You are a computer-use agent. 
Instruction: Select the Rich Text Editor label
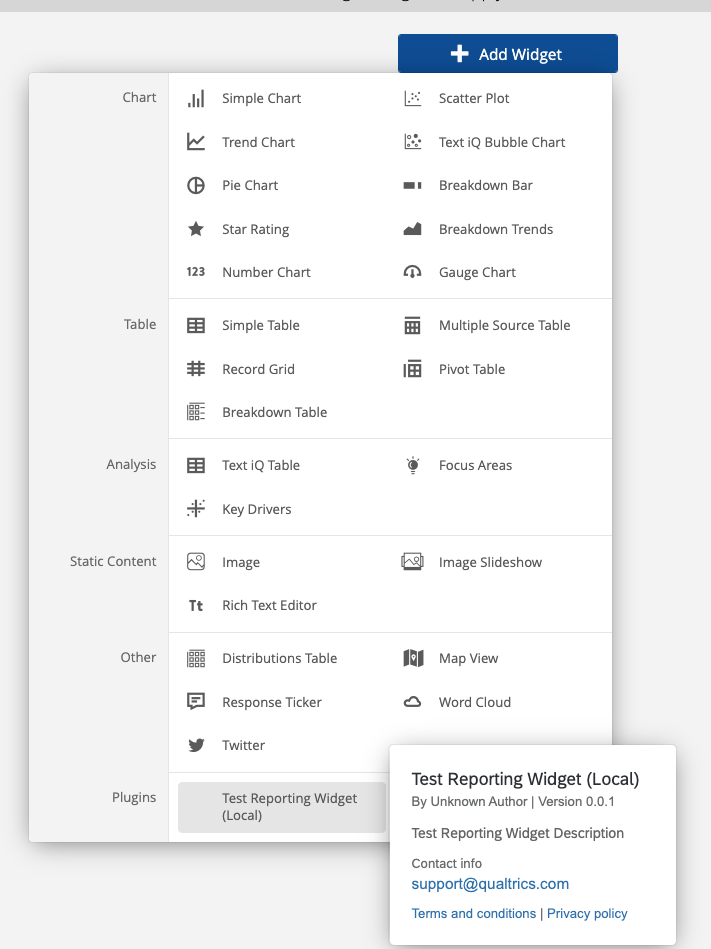pyautogui.click(x=269, y=605)
